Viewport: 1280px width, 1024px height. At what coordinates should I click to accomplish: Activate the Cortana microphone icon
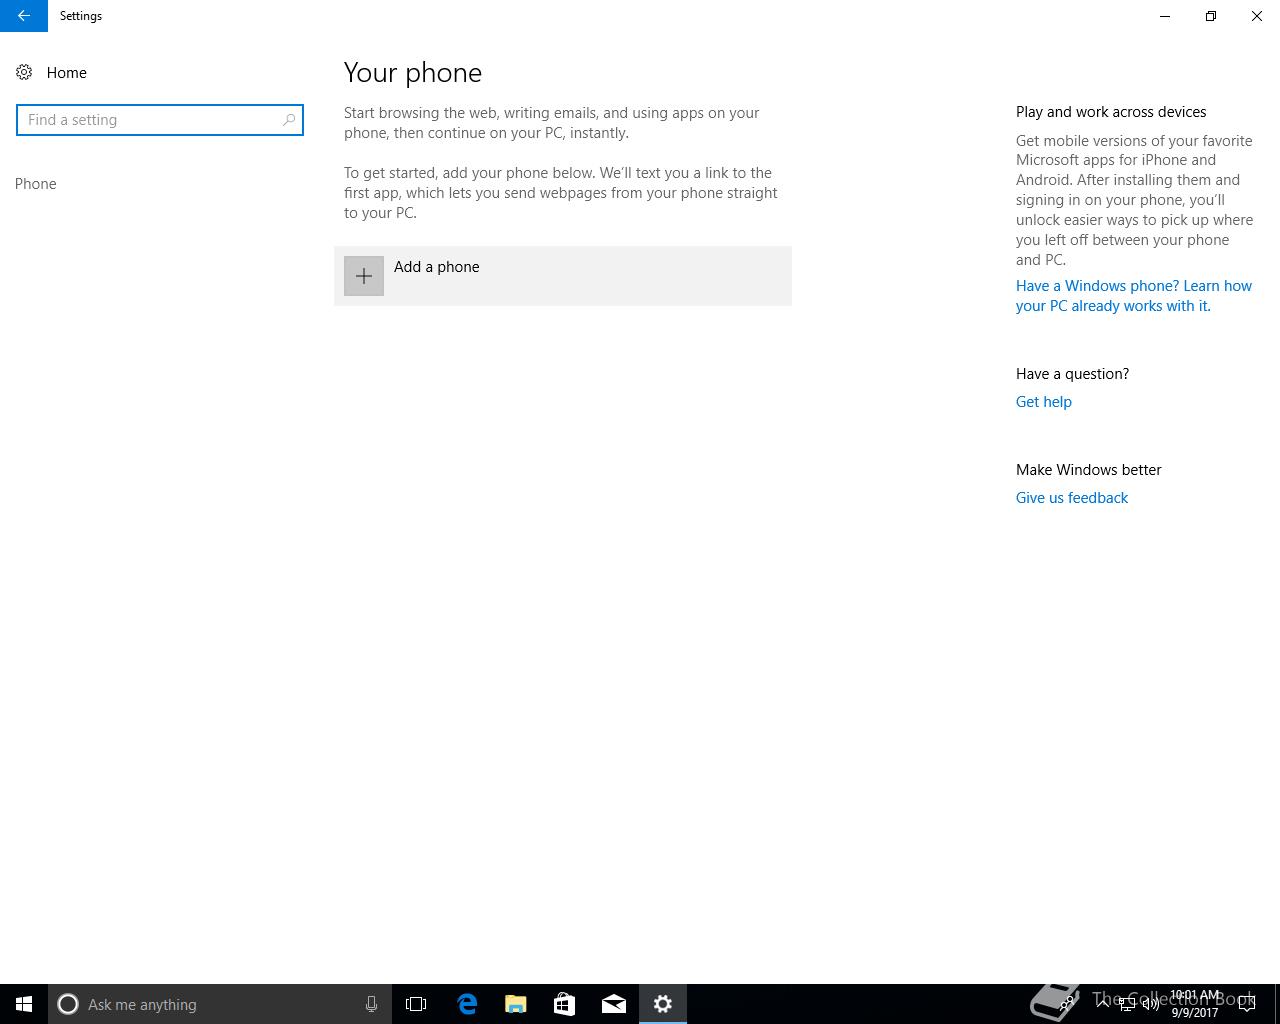[371, 1004]
